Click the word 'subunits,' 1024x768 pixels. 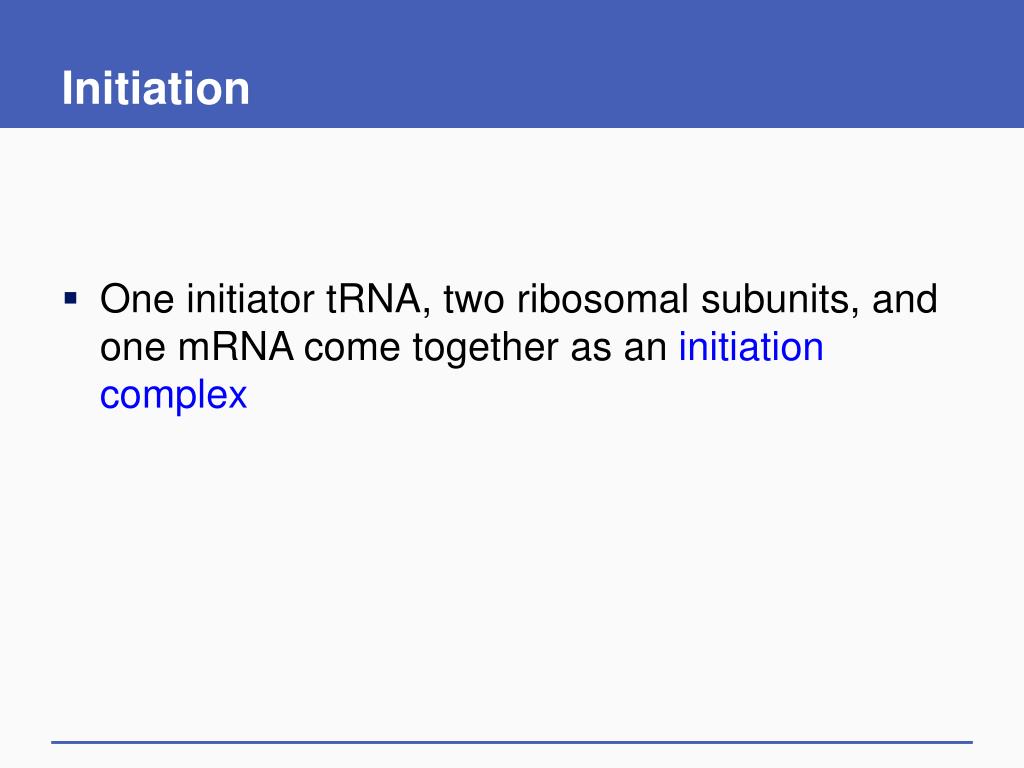point(780,299)
